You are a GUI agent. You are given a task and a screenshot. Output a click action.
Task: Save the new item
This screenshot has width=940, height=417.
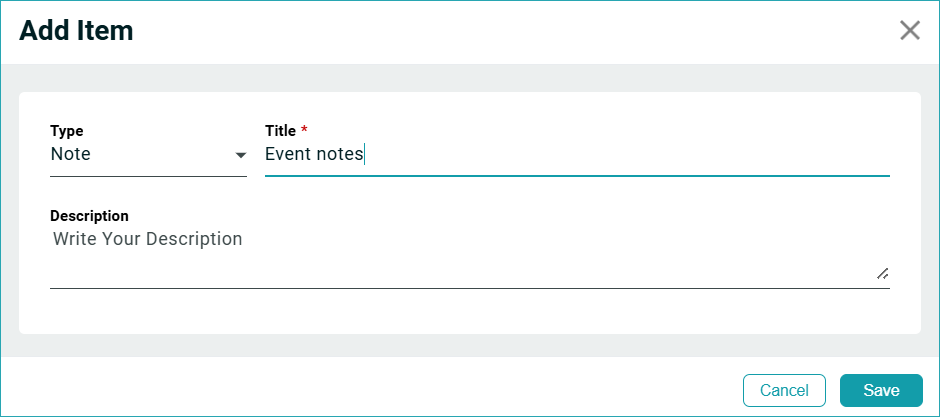tap(881, 390)
